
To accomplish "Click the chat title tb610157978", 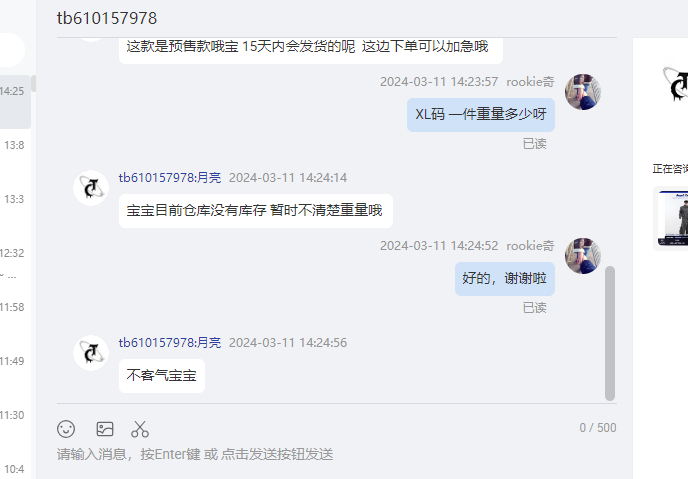I will click(x=107, y=18).
